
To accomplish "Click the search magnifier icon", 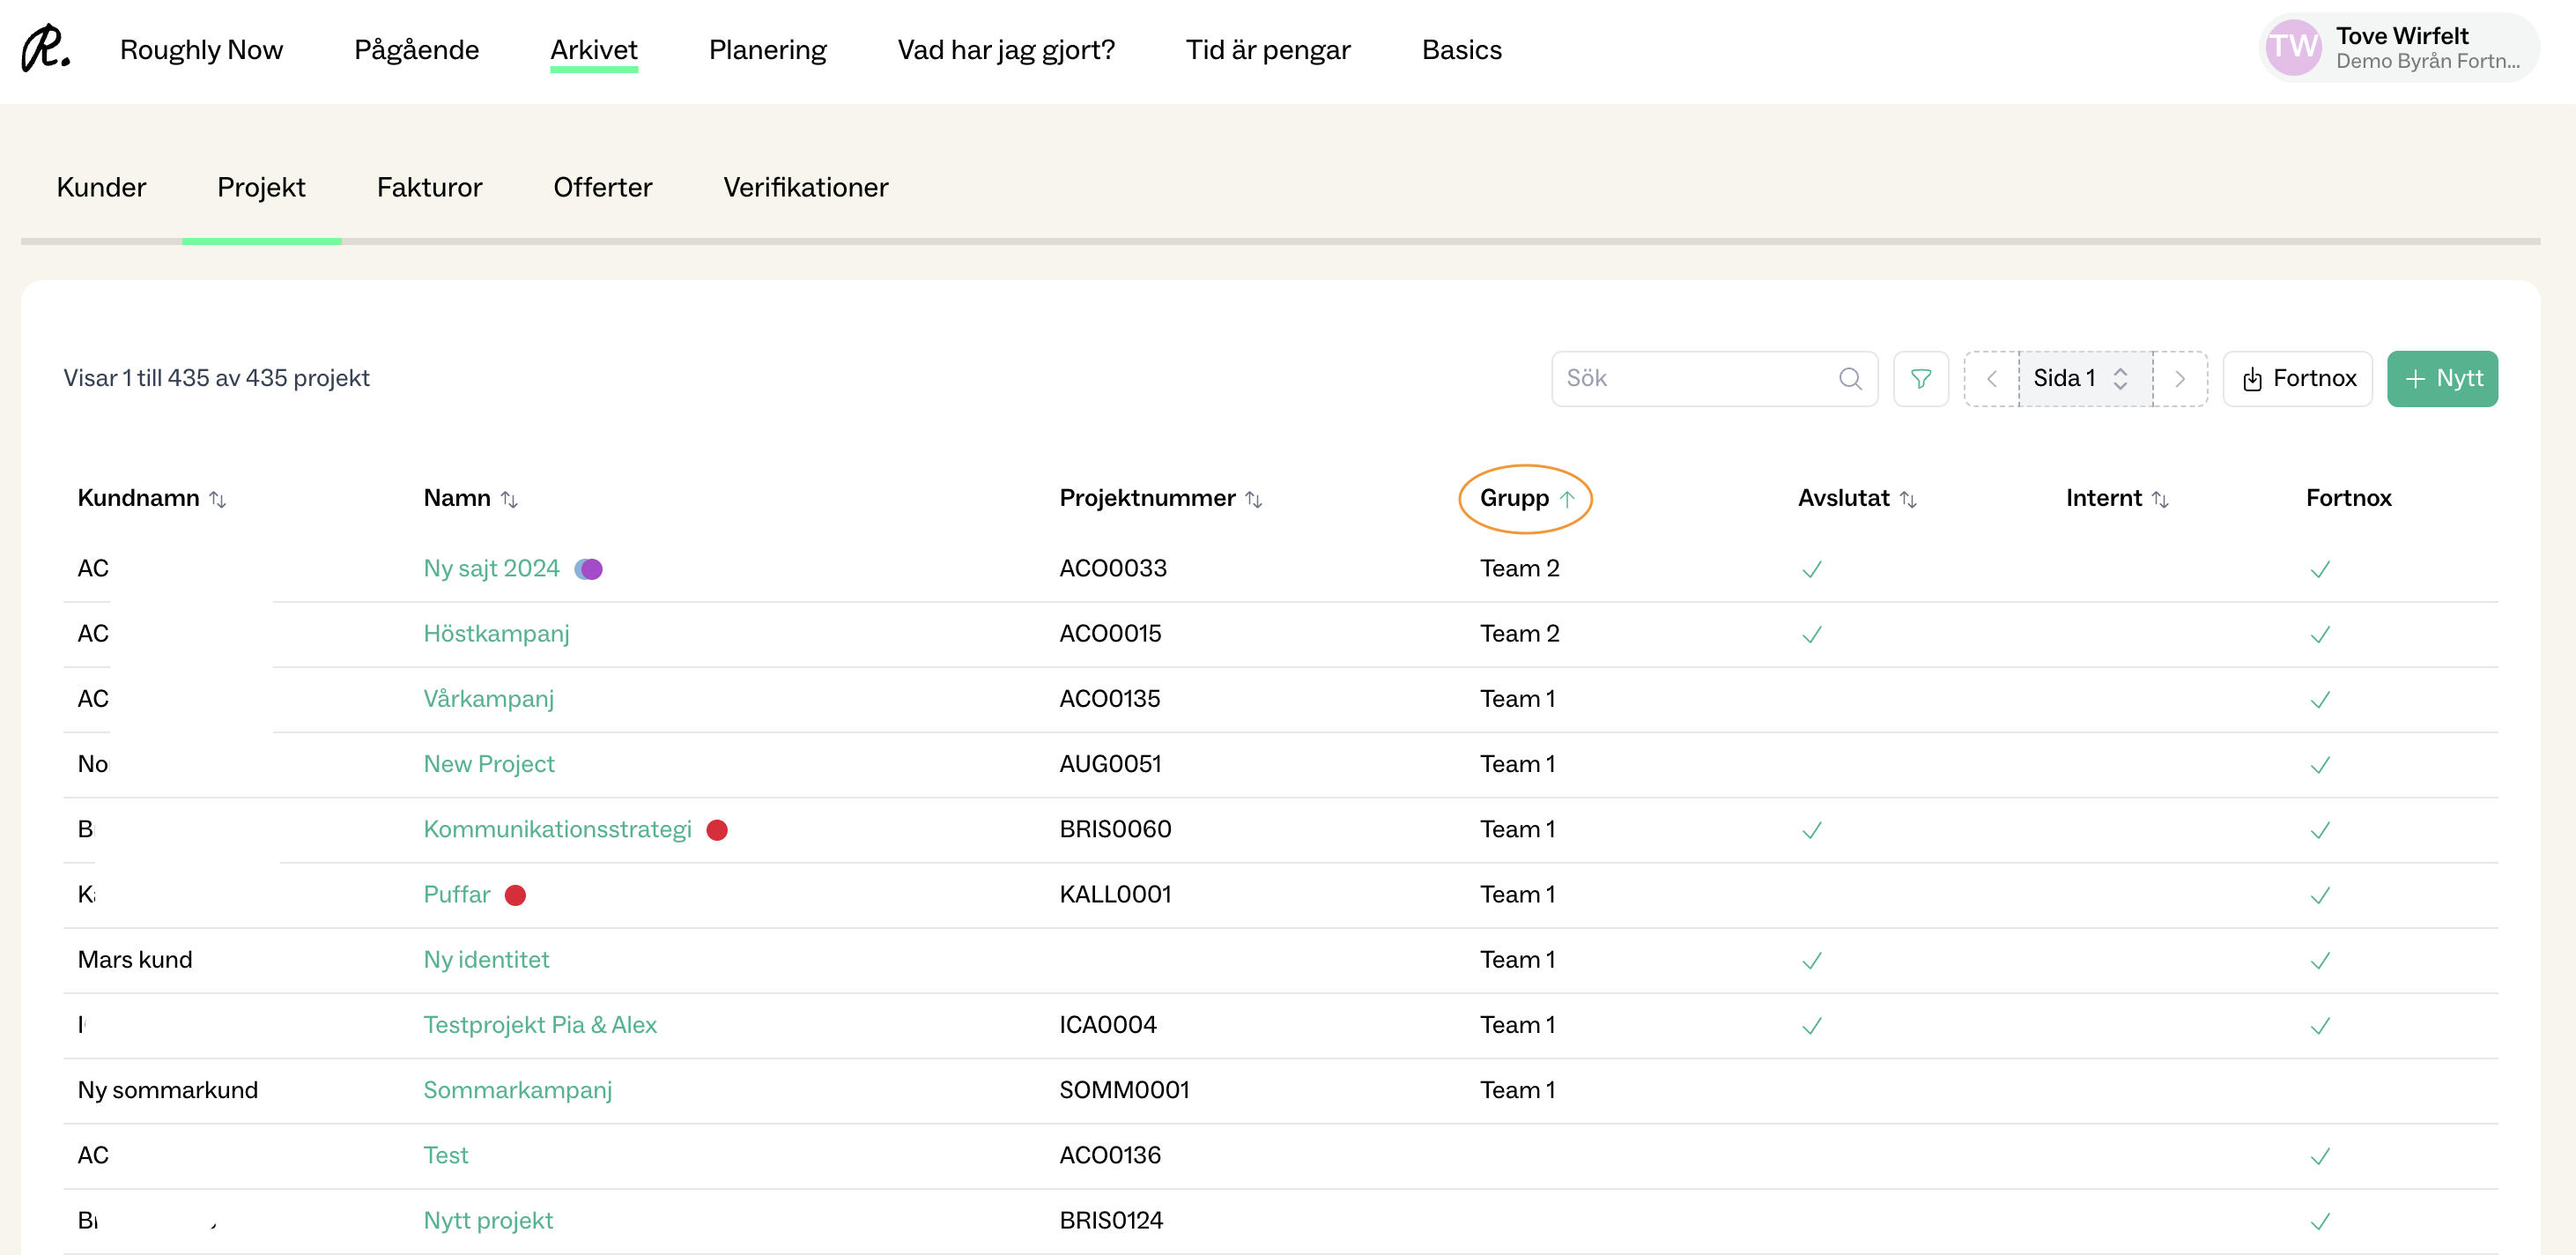I will (1849, 379).
